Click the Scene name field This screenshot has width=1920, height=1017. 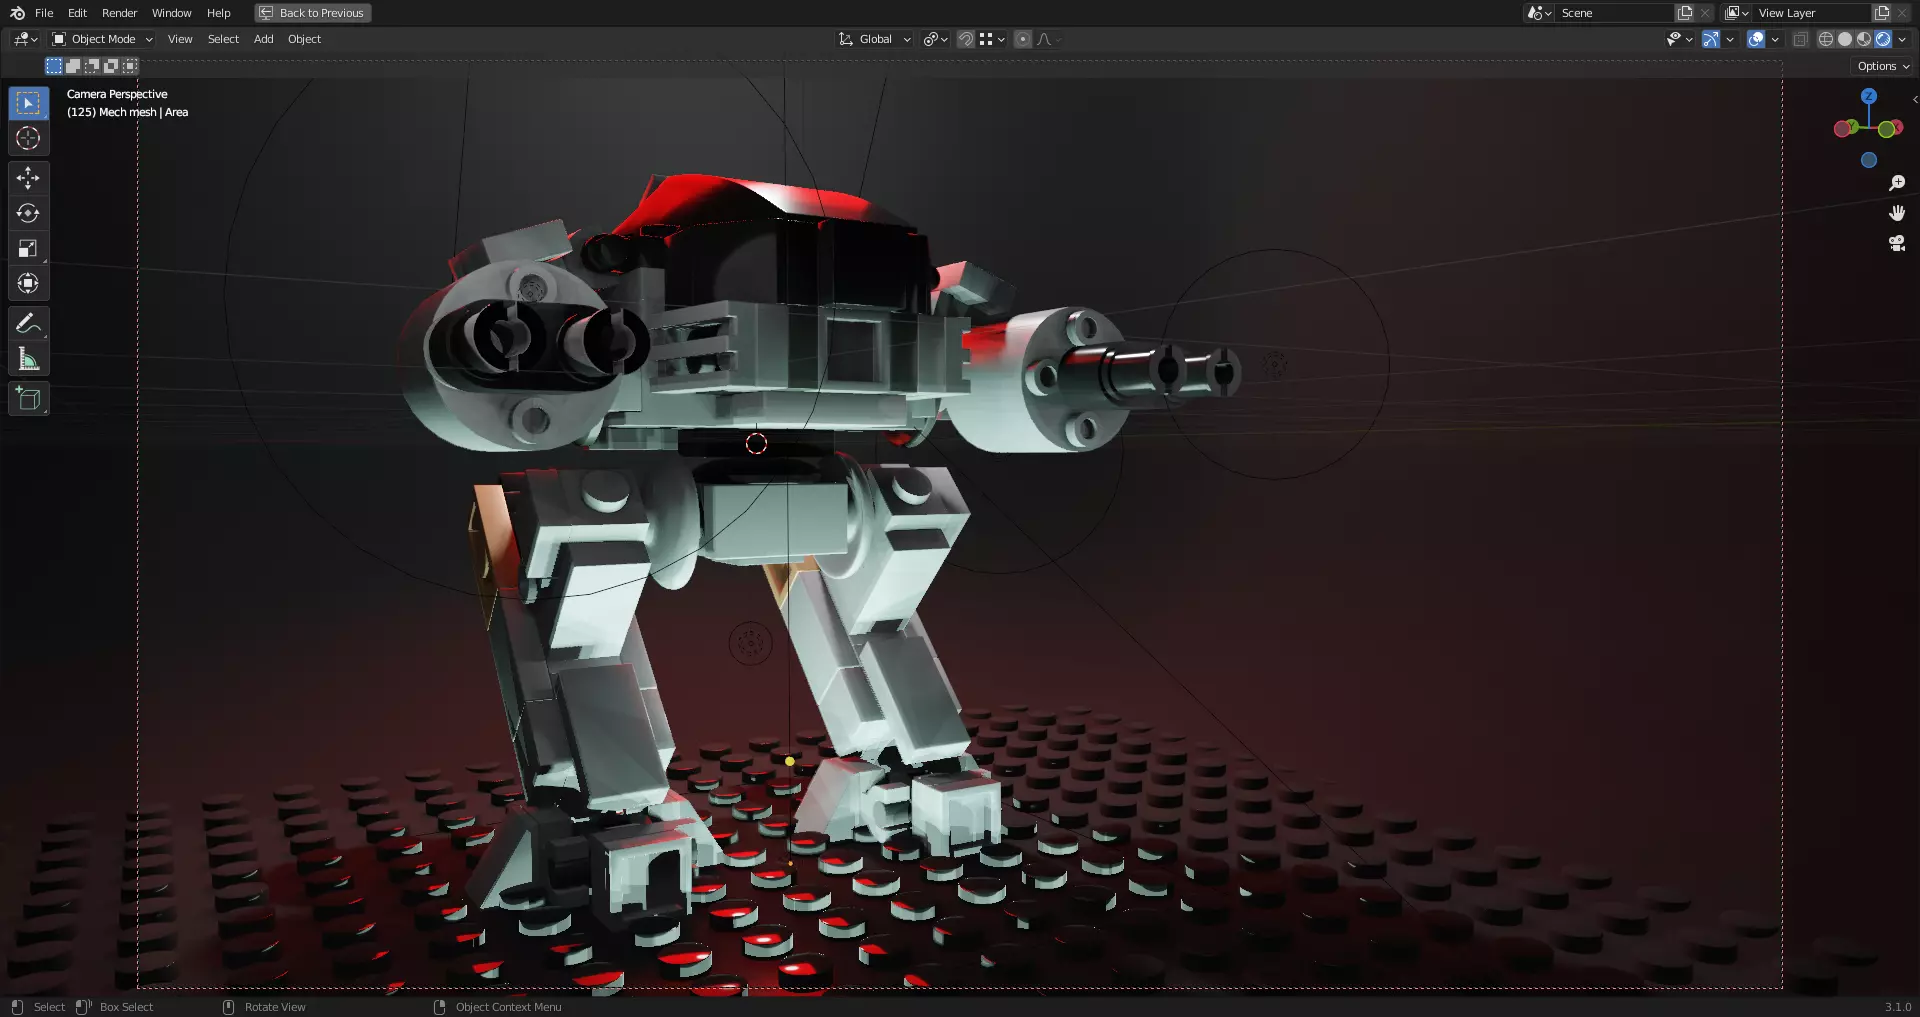tap(1614, 13)
